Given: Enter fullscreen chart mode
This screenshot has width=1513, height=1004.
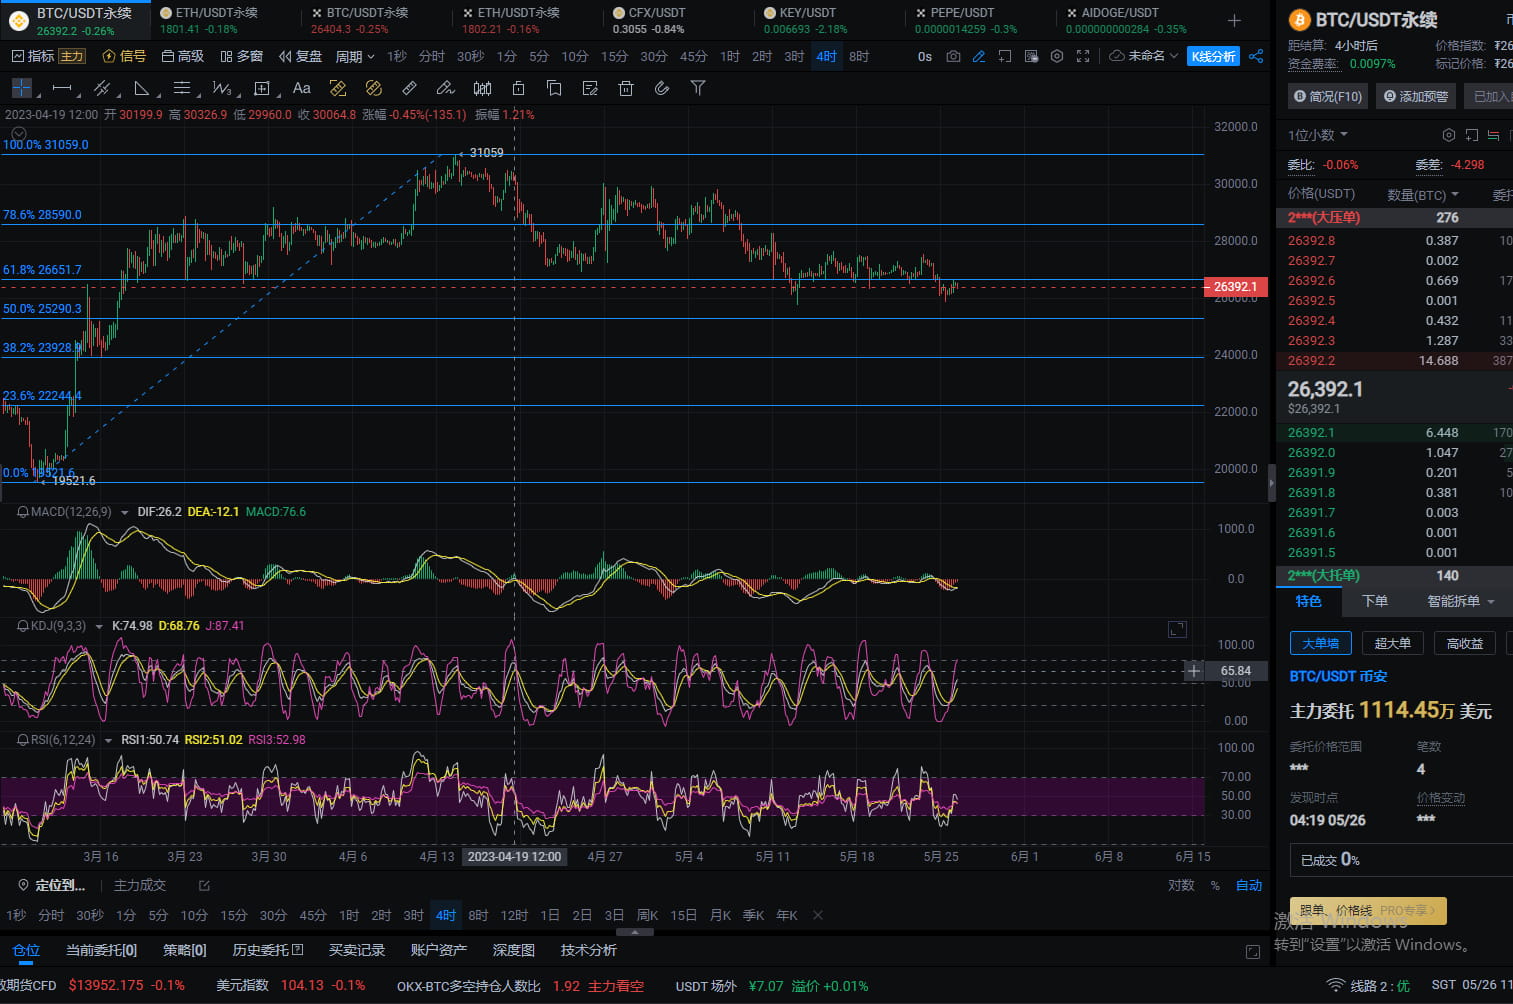Looking at the screenshot, I should coord(1082,56).
